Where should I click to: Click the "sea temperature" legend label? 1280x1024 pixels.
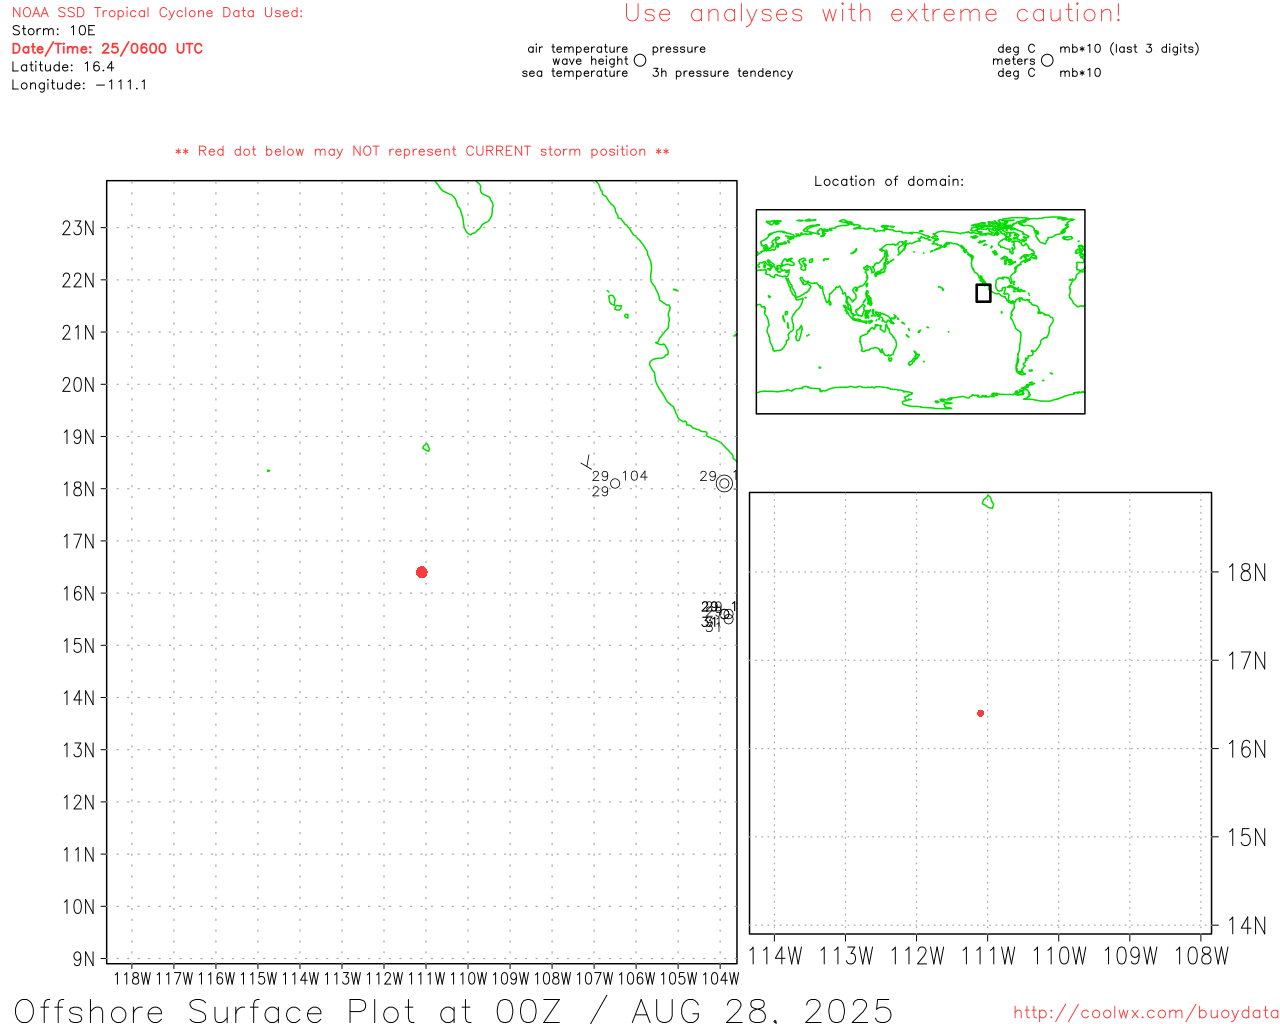pyautogui.click(x=575, y=73)
